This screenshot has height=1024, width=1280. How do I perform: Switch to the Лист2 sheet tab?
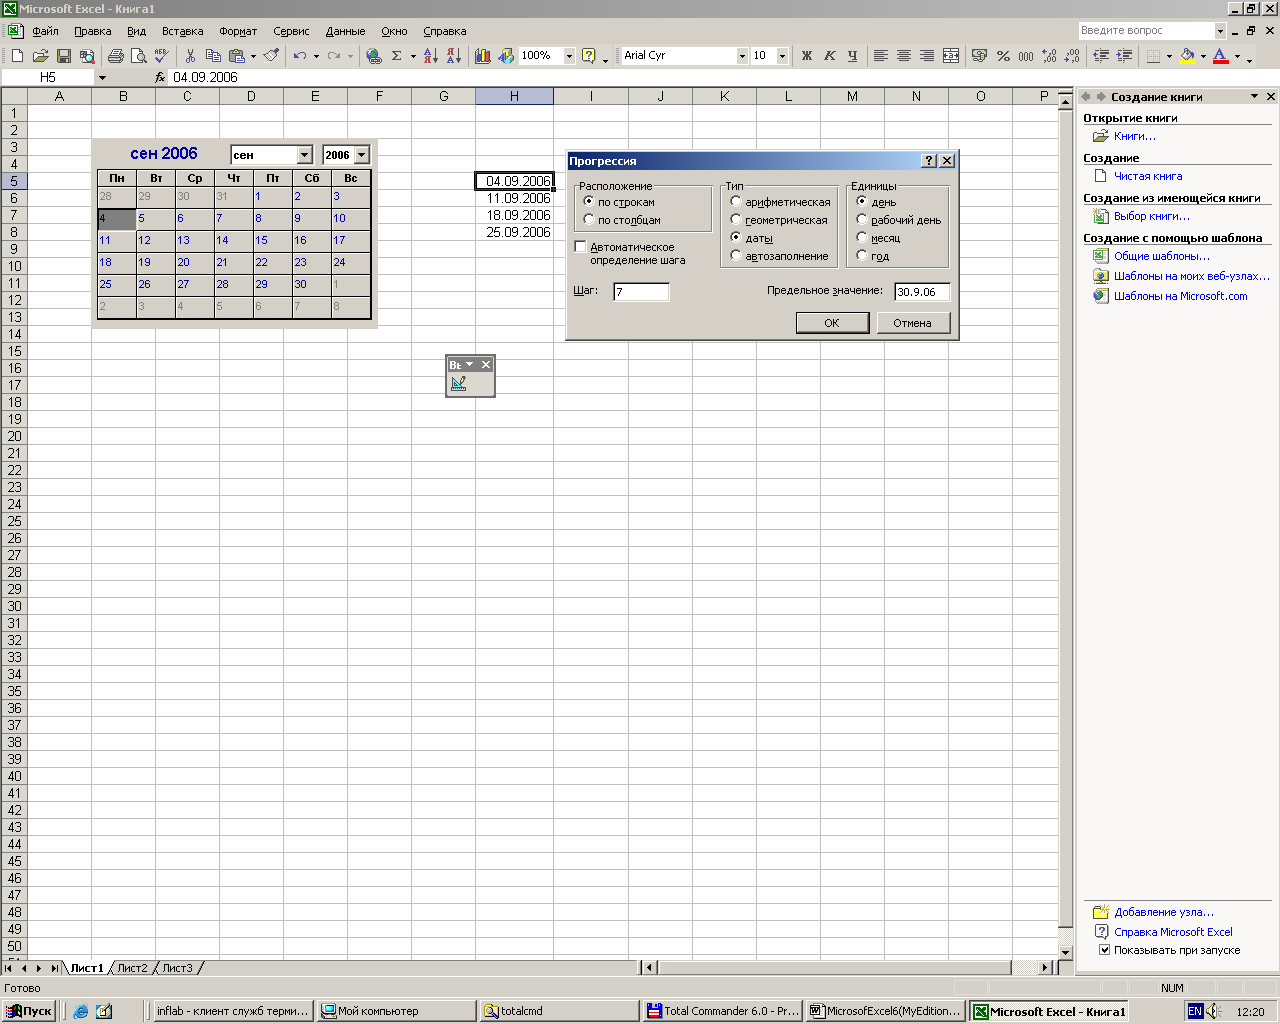132,968
